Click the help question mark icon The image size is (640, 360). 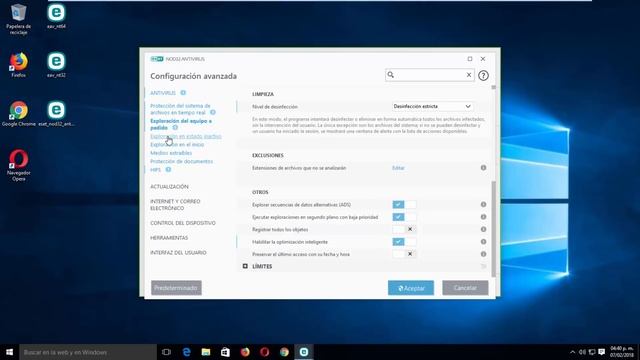[x=483, y=76]
